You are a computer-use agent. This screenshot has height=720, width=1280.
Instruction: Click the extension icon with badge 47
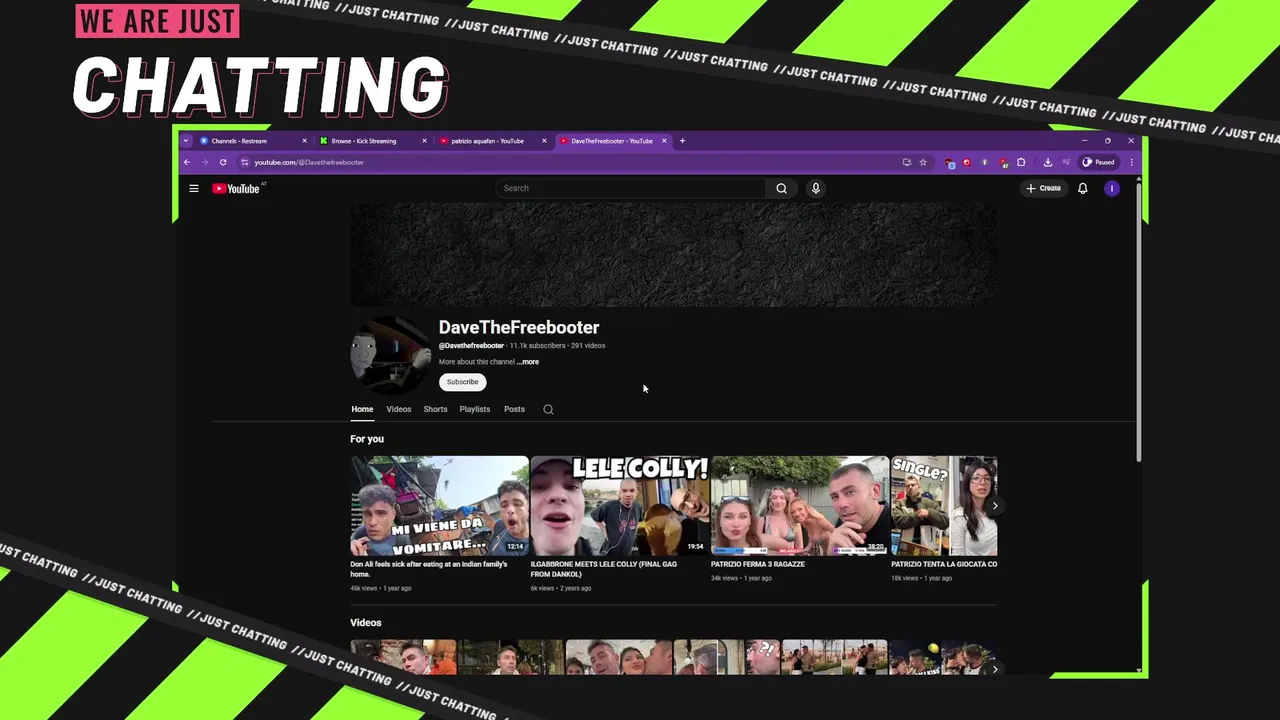pos(1004,163)
